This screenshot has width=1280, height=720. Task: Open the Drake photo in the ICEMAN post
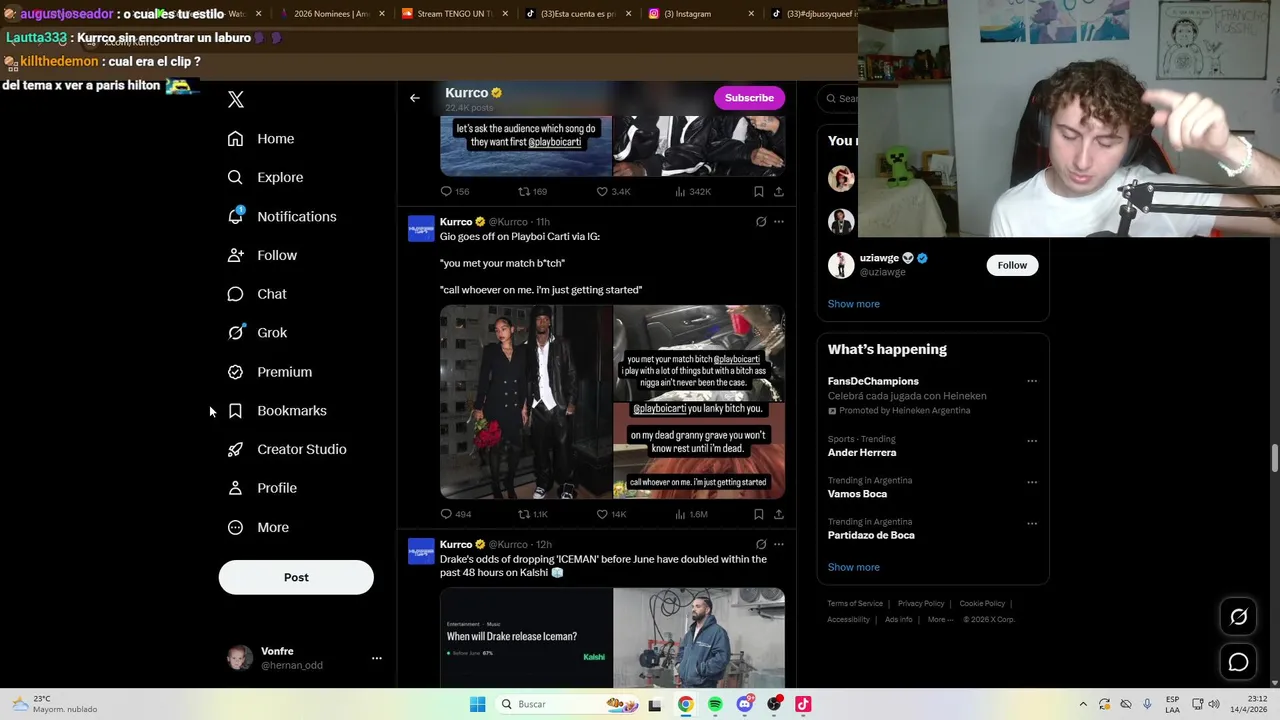(x=699, y=638)
